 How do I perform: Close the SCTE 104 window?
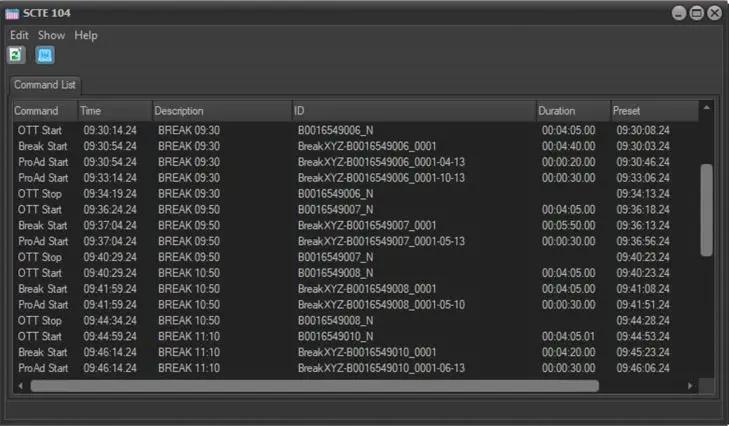(x=714, y=13)
